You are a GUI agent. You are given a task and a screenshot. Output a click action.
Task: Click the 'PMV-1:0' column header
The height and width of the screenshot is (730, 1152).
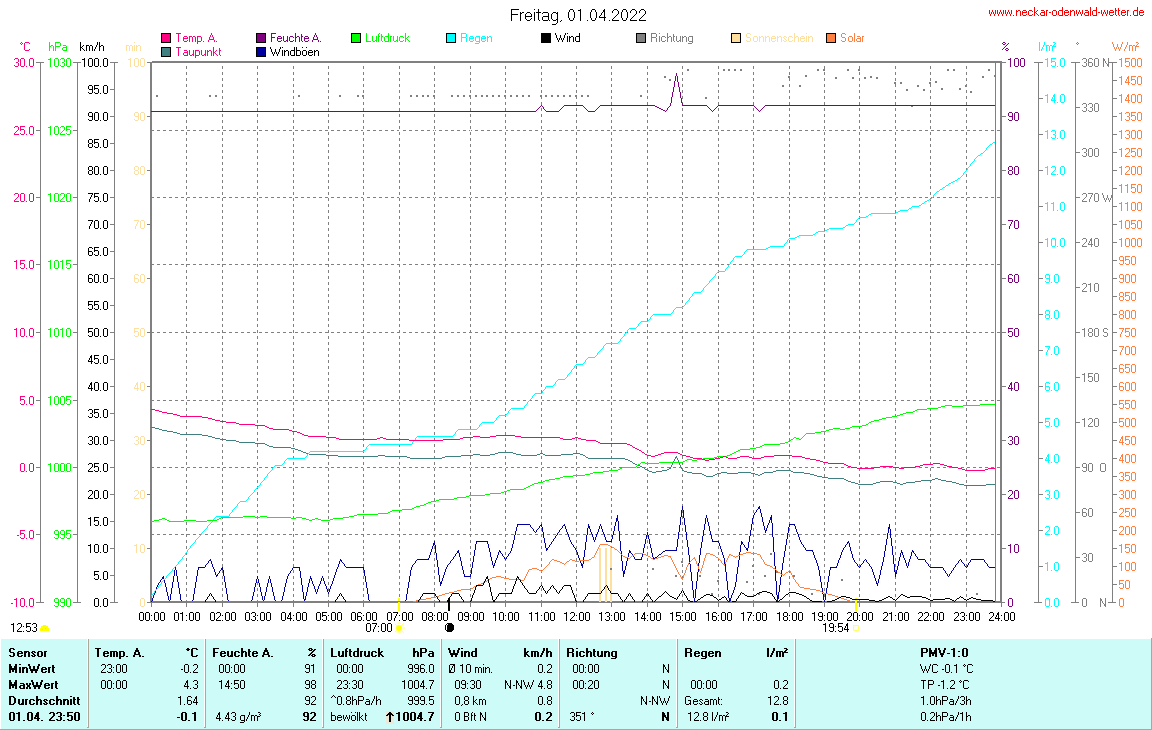click(x=944, y=653)
